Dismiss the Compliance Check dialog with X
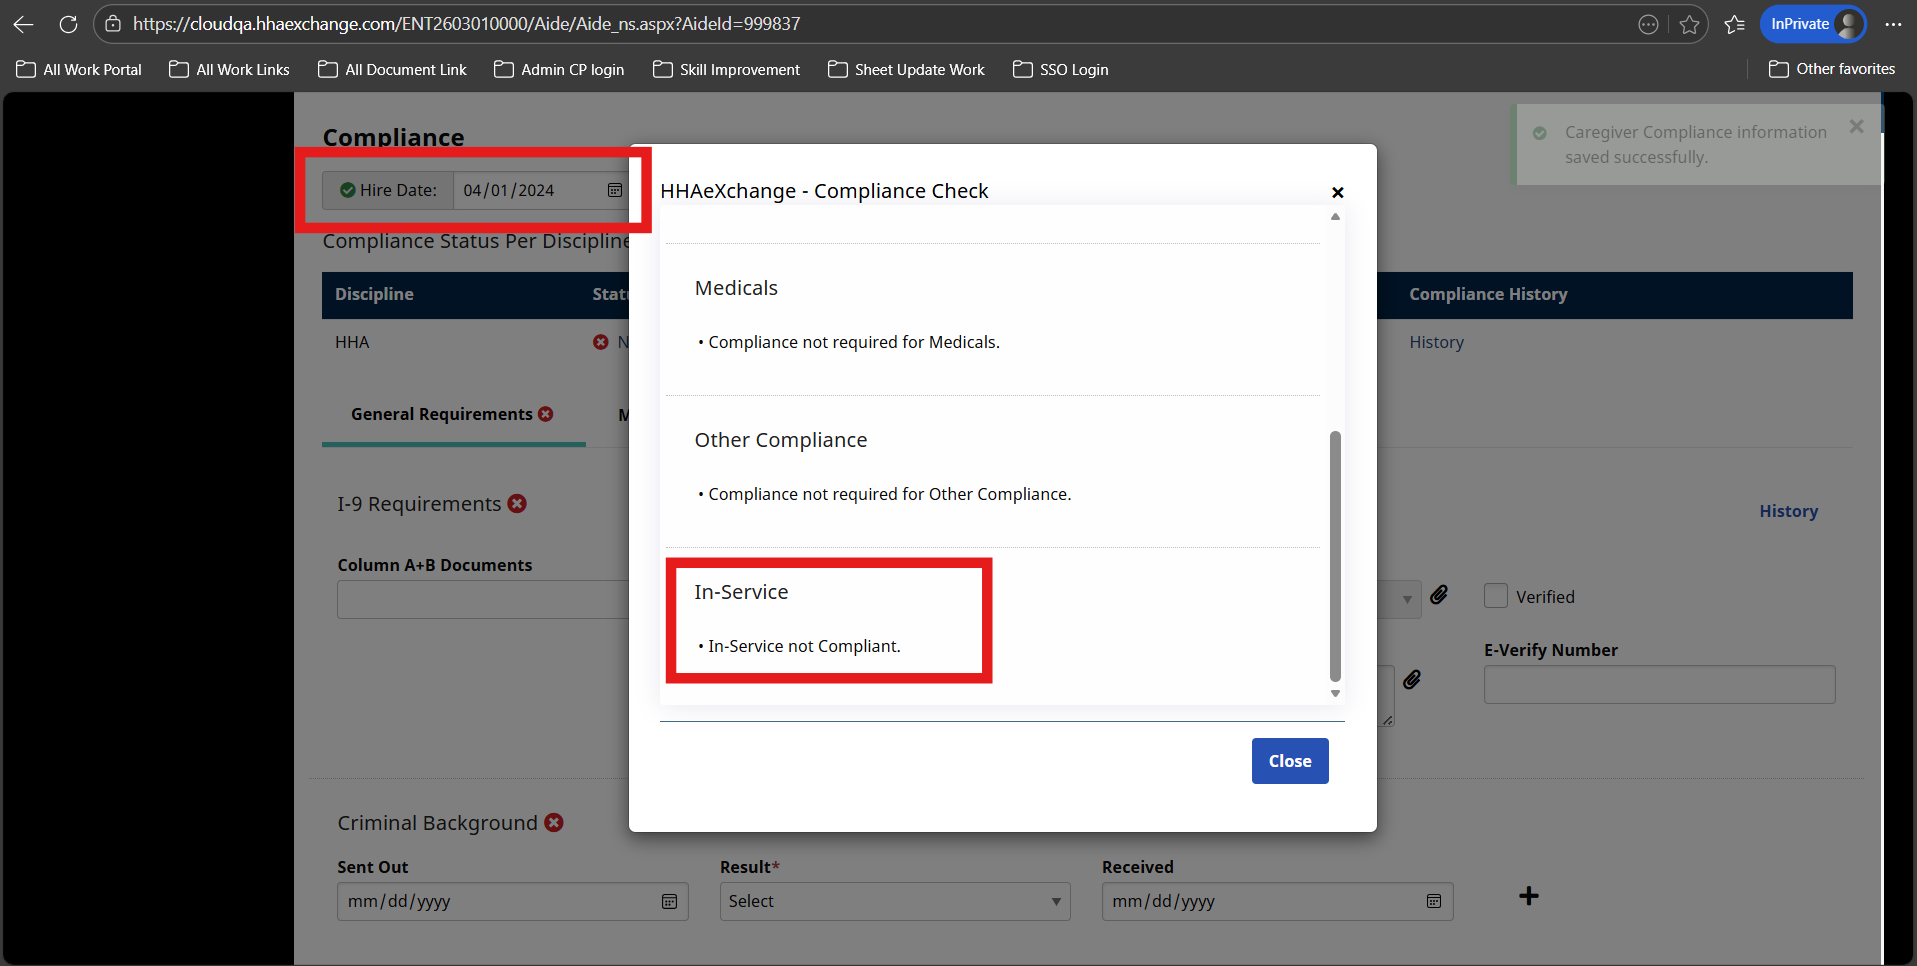The height and width of the screenshot is (966, 1917). click(1337, 192)
